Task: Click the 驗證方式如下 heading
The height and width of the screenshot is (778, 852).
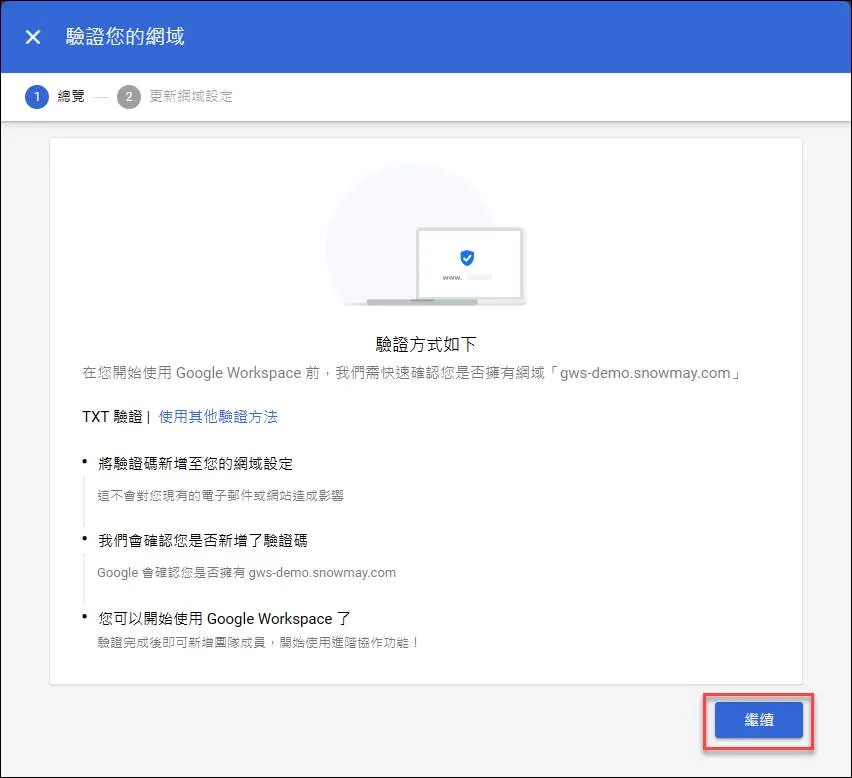Action: coord(426,344)
